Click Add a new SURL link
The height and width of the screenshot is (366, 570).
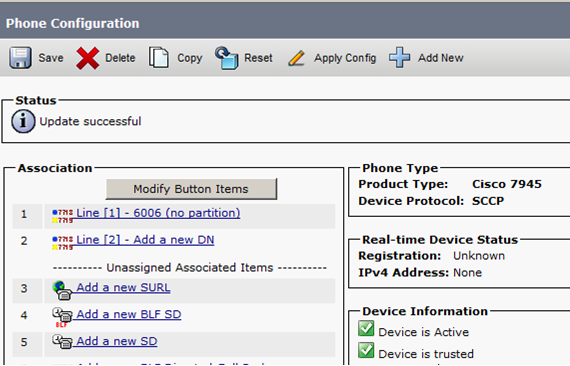coord(123,287)
